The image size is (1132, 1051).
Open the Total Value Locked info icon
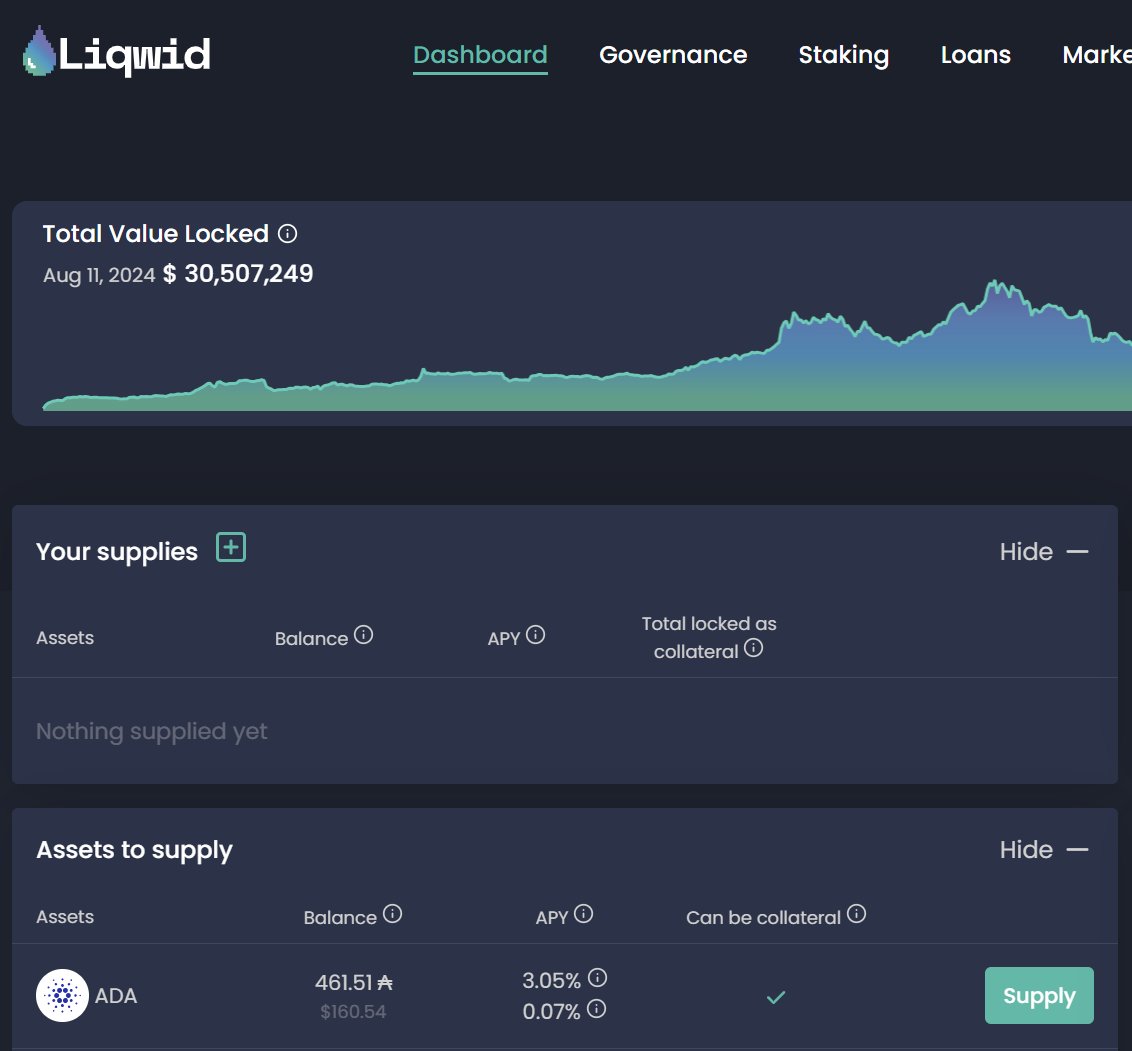click(287, 234)
